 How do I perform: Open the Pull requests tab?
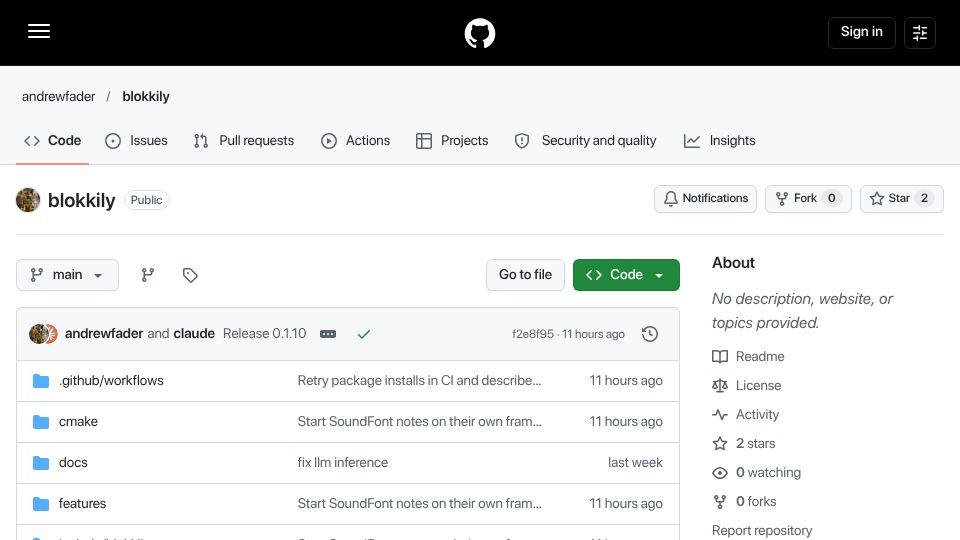point(244,141)
